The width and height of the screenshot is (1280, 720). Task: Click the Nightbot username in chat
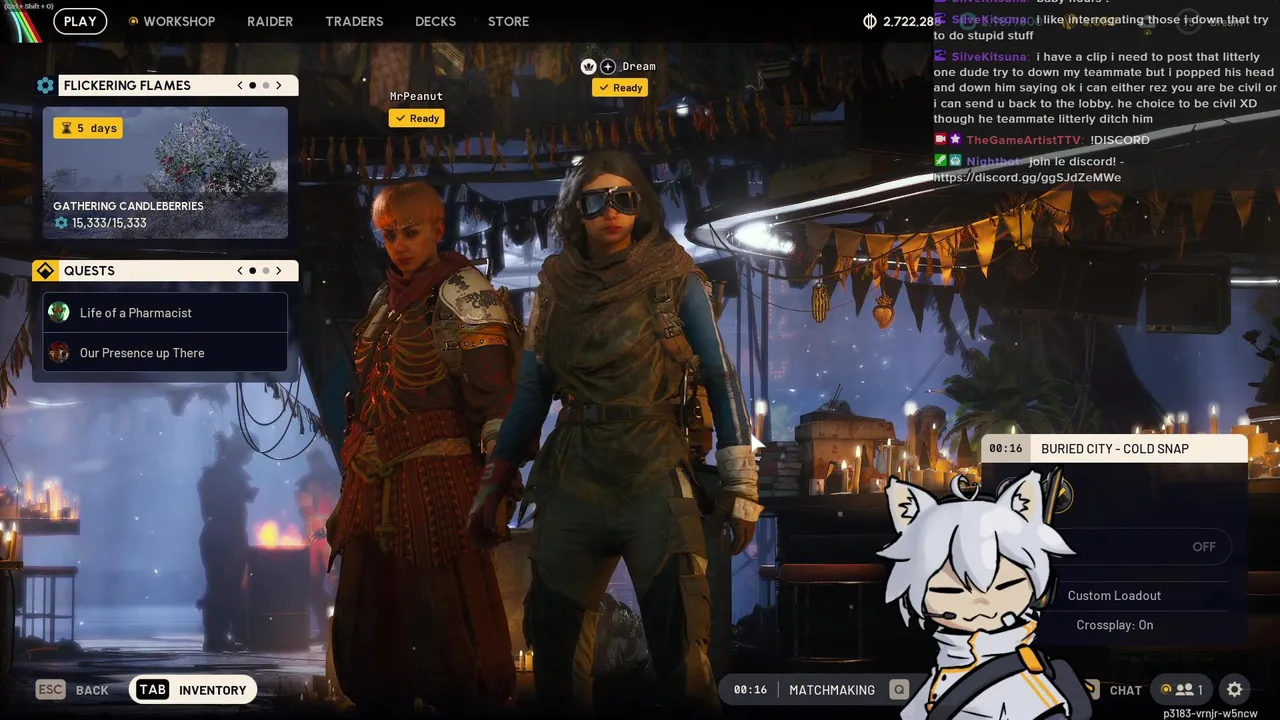[993, 161]
